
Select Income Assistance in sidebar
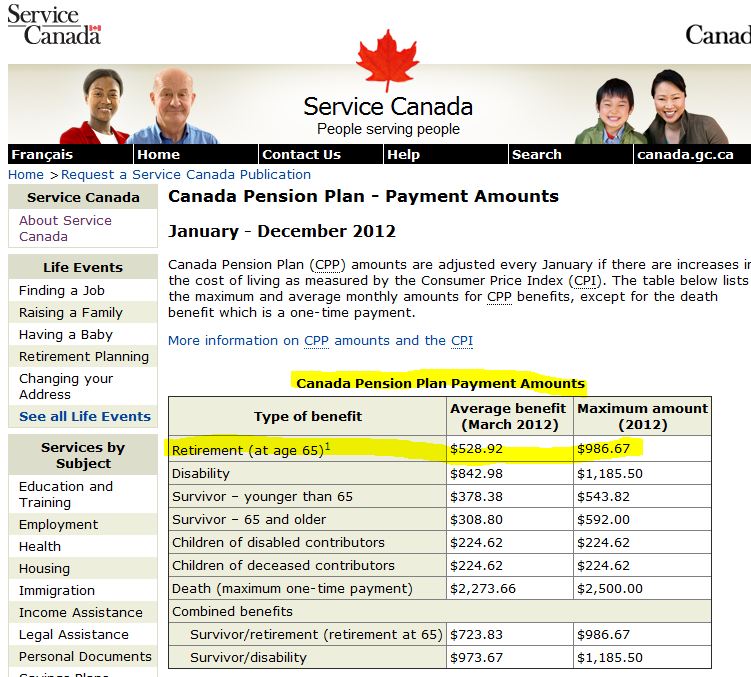tap(80, 612)
